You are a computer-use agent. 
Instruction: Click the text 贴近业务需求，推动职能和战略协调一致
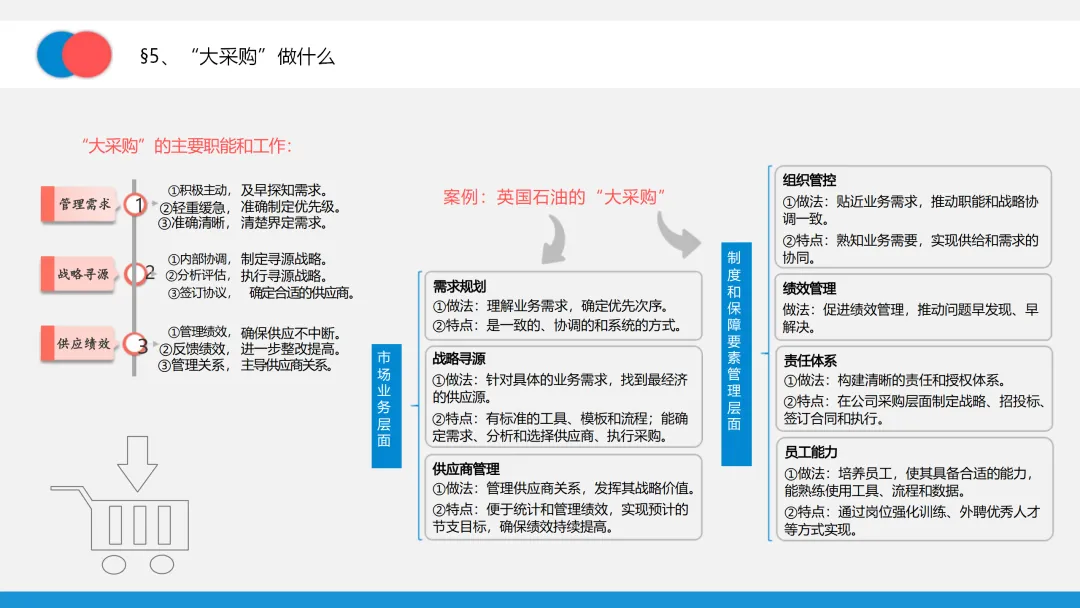911,211
